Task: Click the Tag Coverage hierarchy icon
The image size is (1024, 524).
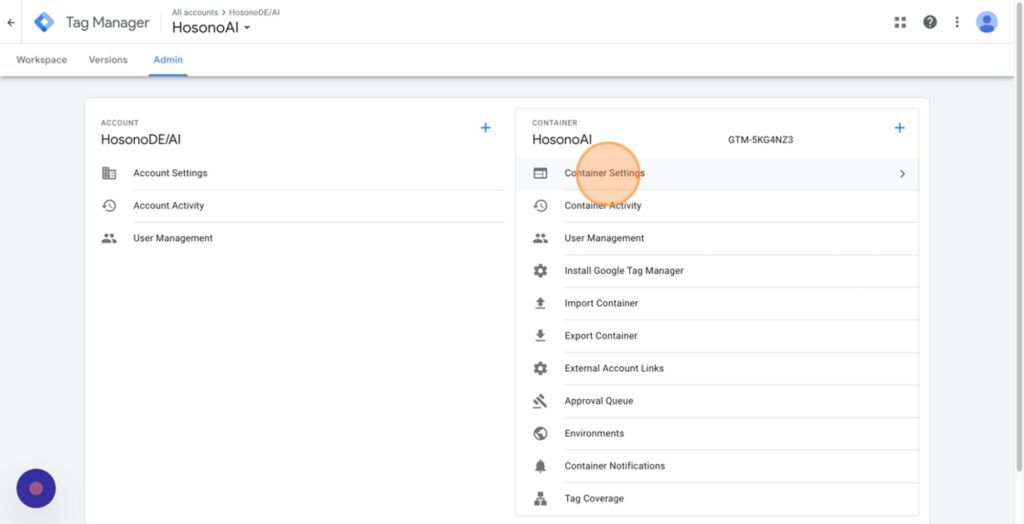Action: 540,499
